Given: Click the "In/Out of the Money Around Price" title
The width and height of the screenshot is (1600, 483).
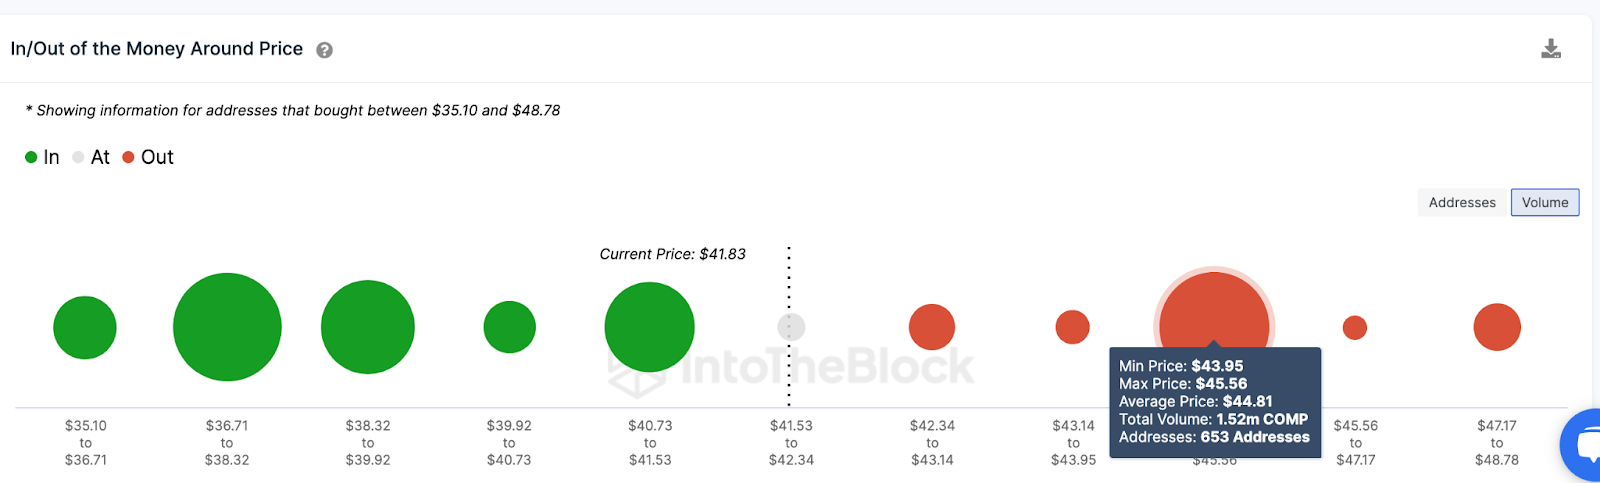Looking at the screenshot, I should [157, 49].
